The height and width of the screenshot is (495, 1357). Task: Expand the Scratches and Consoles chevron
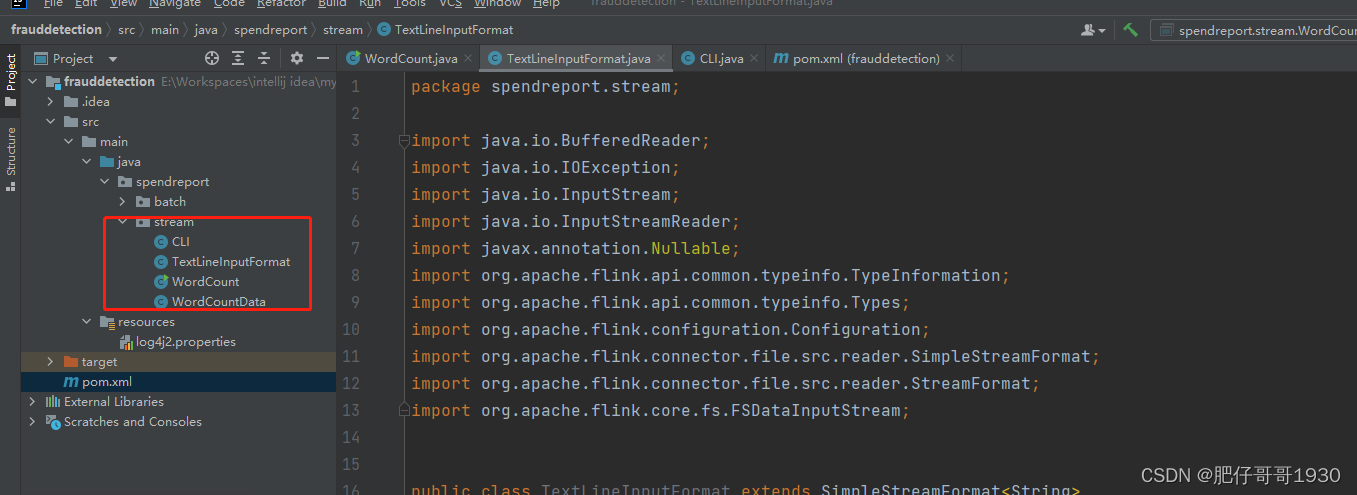[33, 421]
